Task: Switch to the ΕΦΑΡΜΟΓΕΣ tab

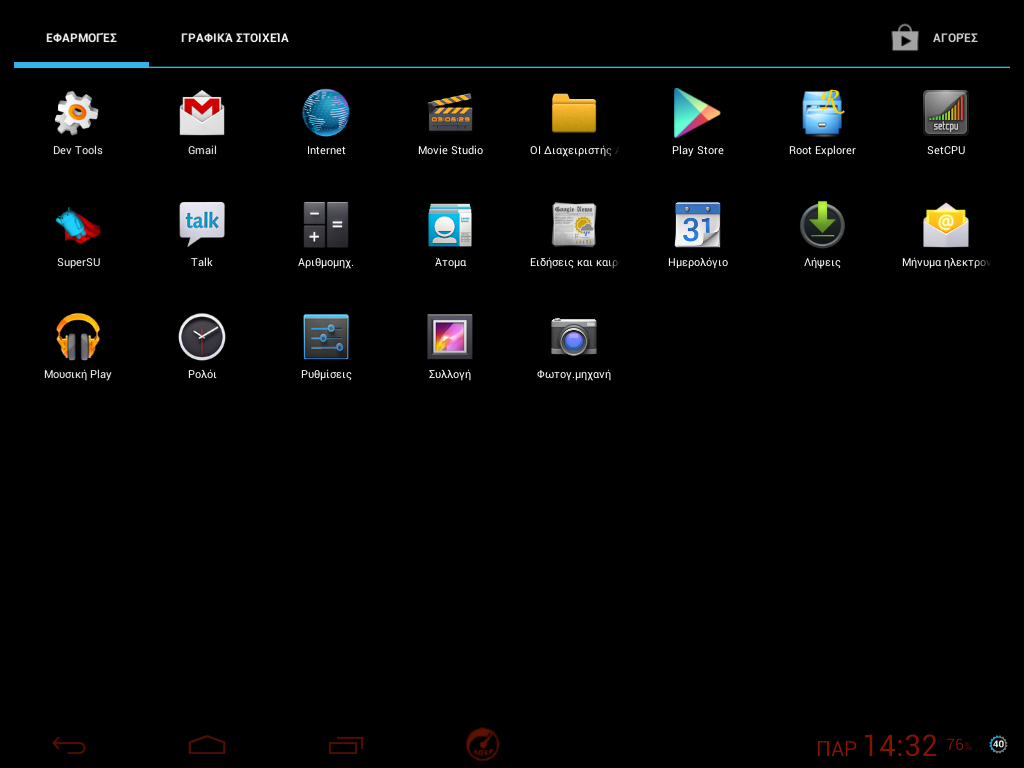Action: 82,38
